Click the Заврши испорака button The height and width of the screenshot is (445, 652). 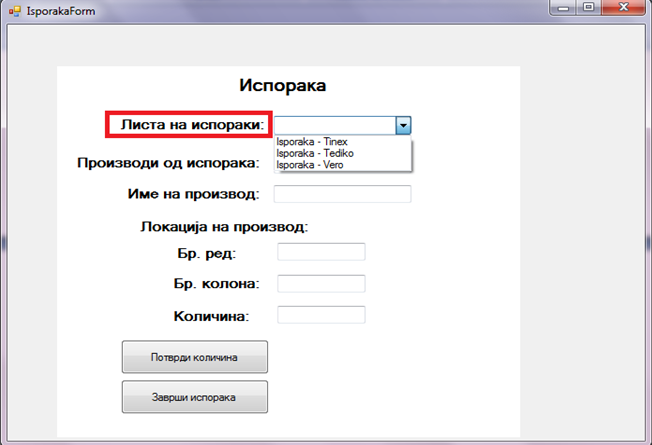[194, 397]
